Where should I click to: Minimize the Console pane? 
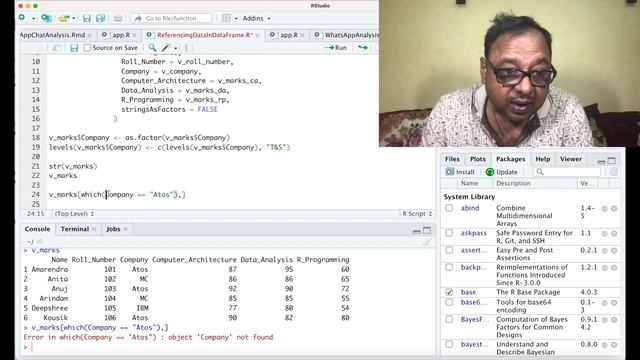pos(416,231)
